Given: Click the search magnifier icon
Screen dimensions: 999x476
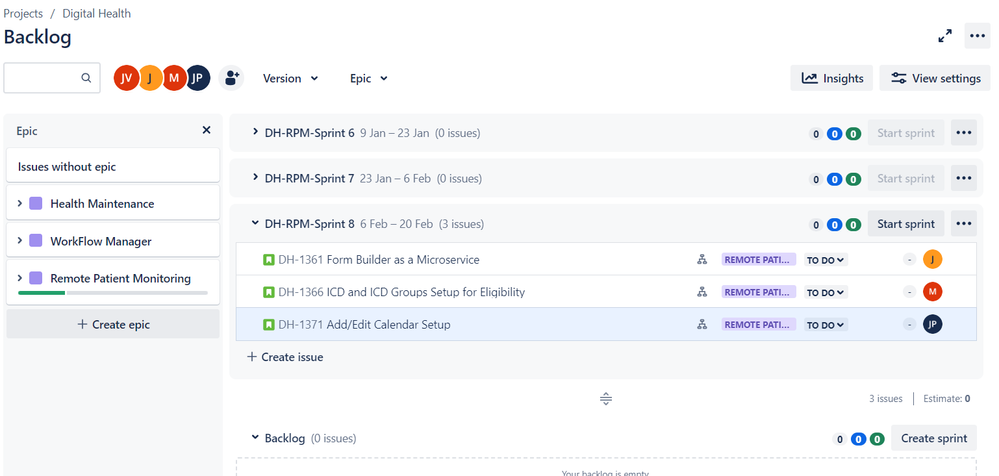Looking at the screenshot, I should [86, 78].
